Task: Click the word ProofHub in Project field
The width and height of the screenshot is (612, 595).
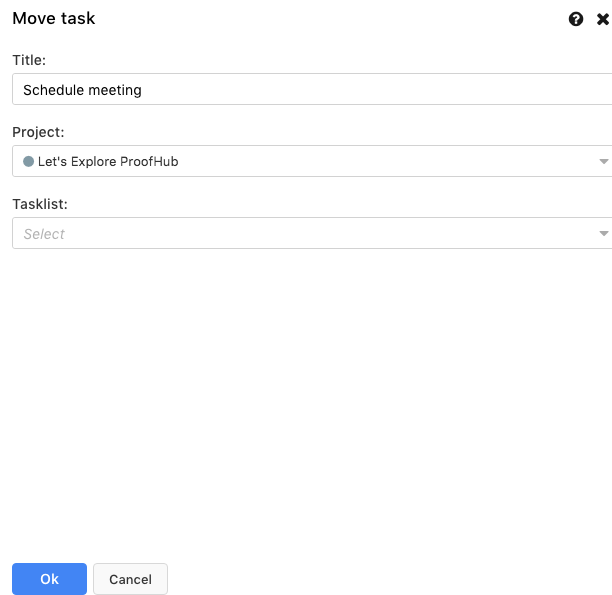Action: pos(149,161)
